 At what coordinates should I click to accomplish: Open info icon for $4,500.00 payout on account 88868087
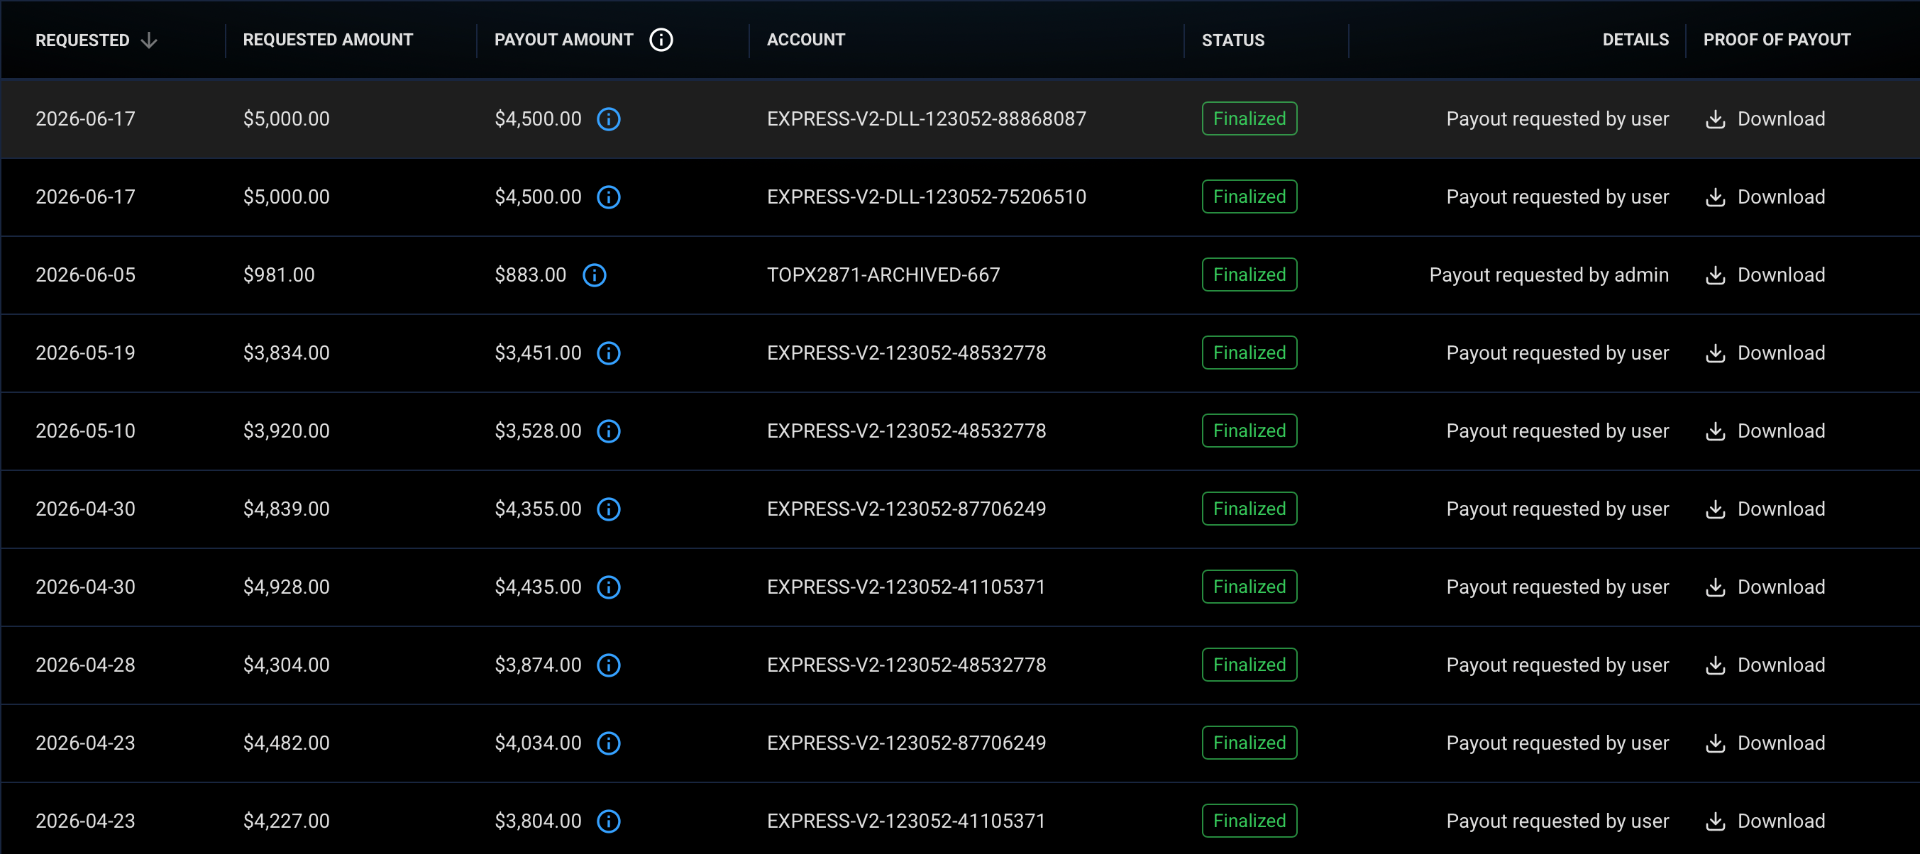point(609,119)
